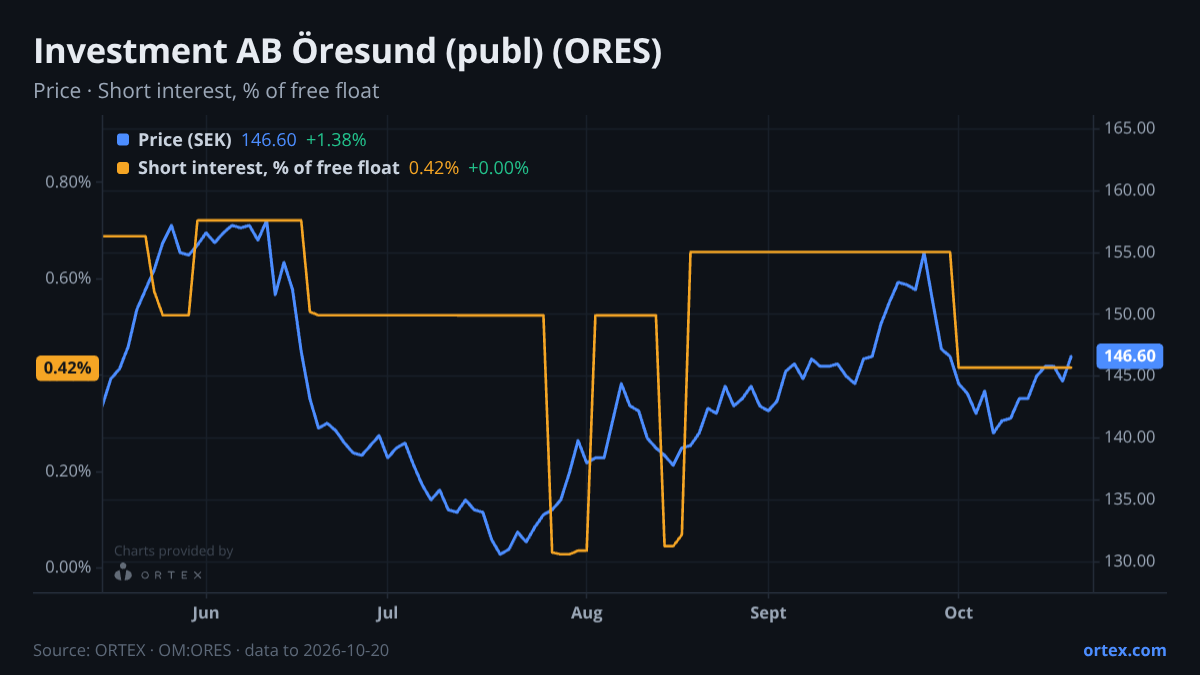The width and height of the screenshot is (1200, 675).
Task: Click the 135.00 right axis label
Action: 1130,499
